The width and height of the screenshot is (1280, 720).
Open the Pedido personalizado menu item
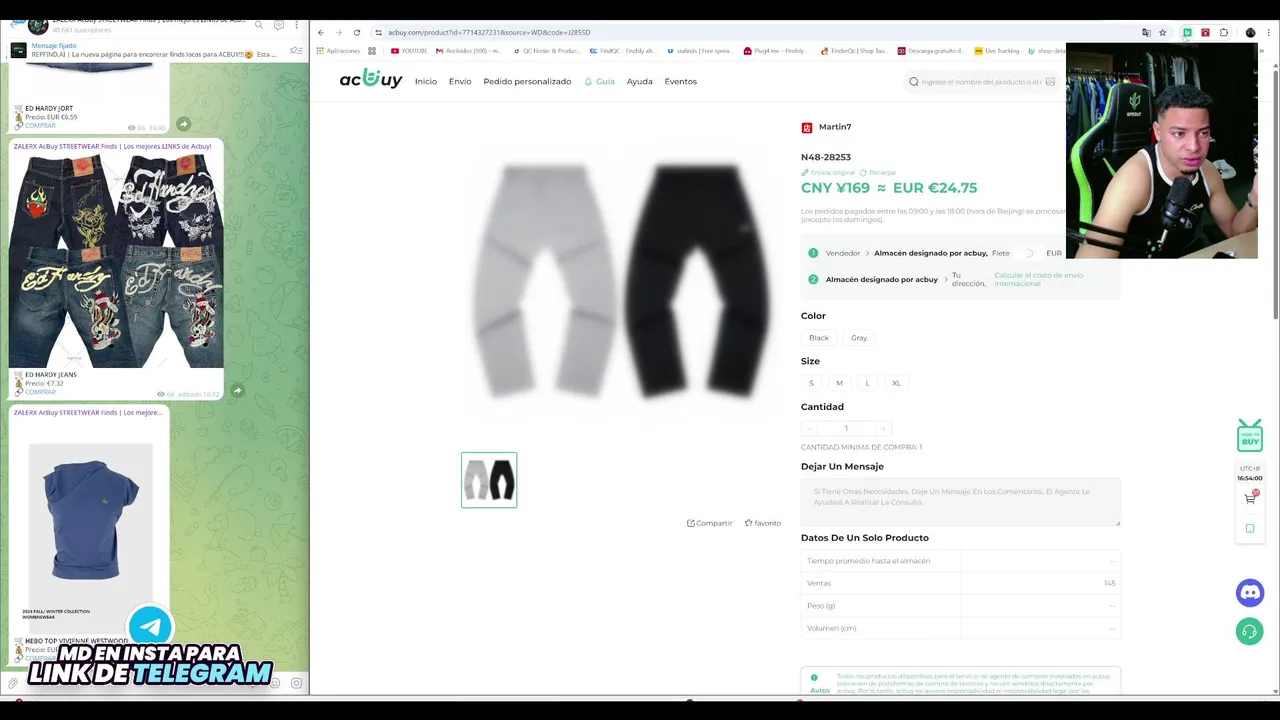[527, 81]
